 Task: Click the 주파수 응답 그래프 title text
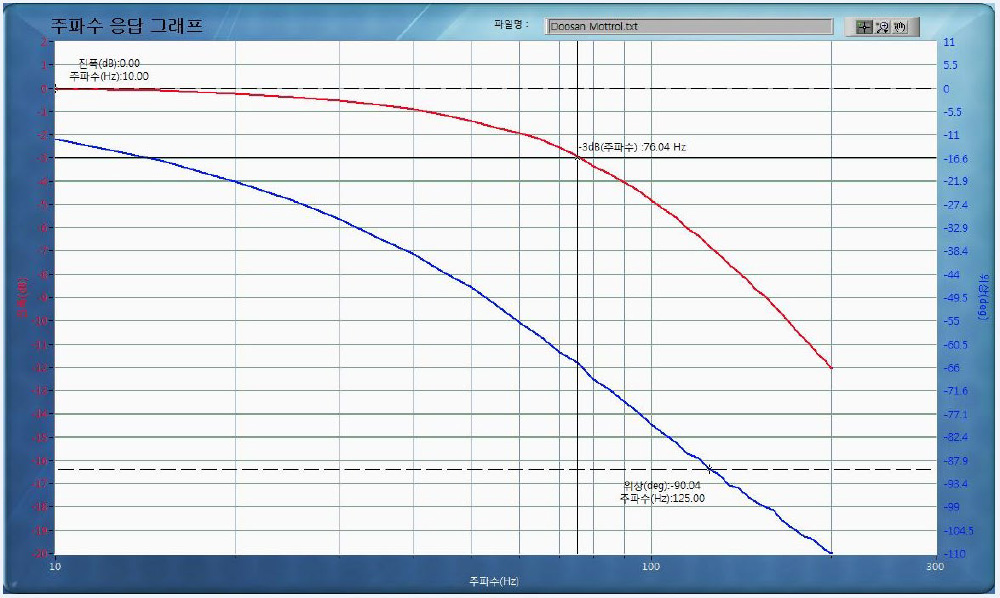click(127, 26)
